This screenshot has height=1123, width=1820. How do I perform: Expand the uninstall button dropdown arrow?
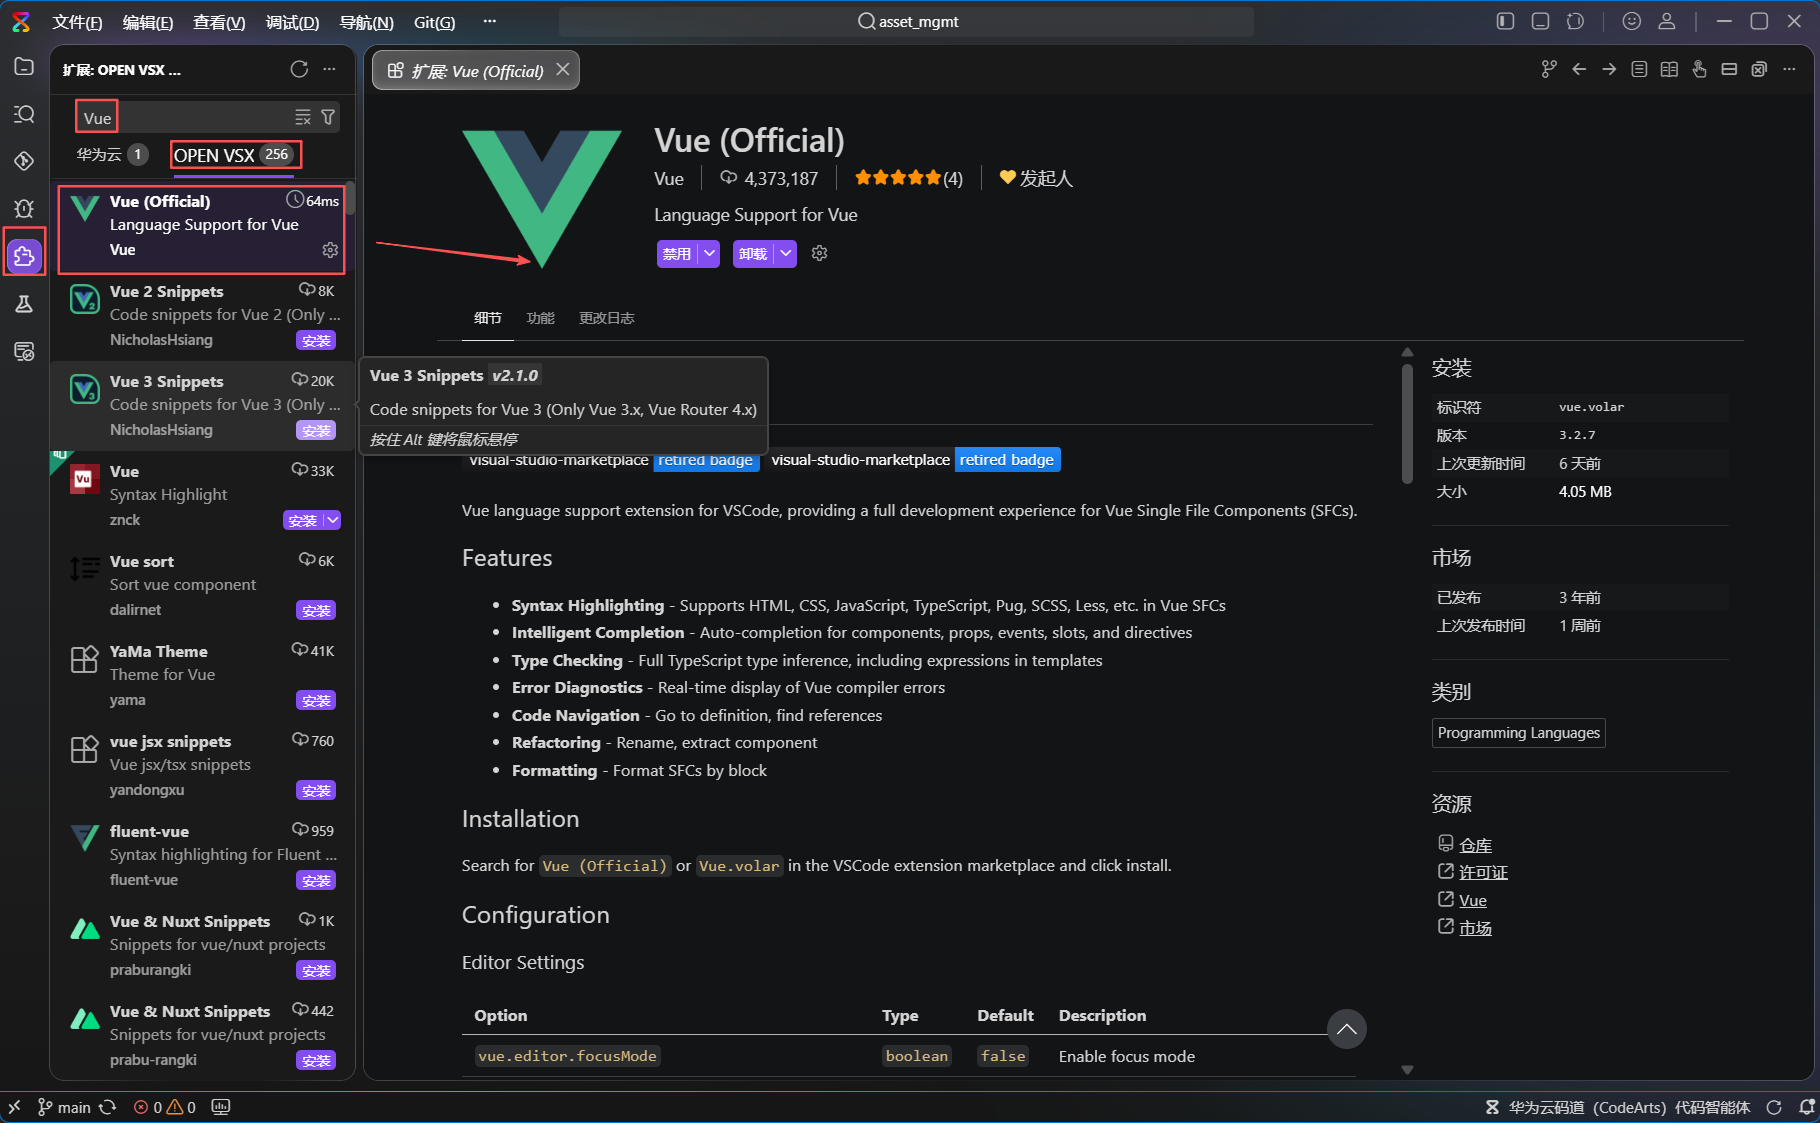coord(786,253)
